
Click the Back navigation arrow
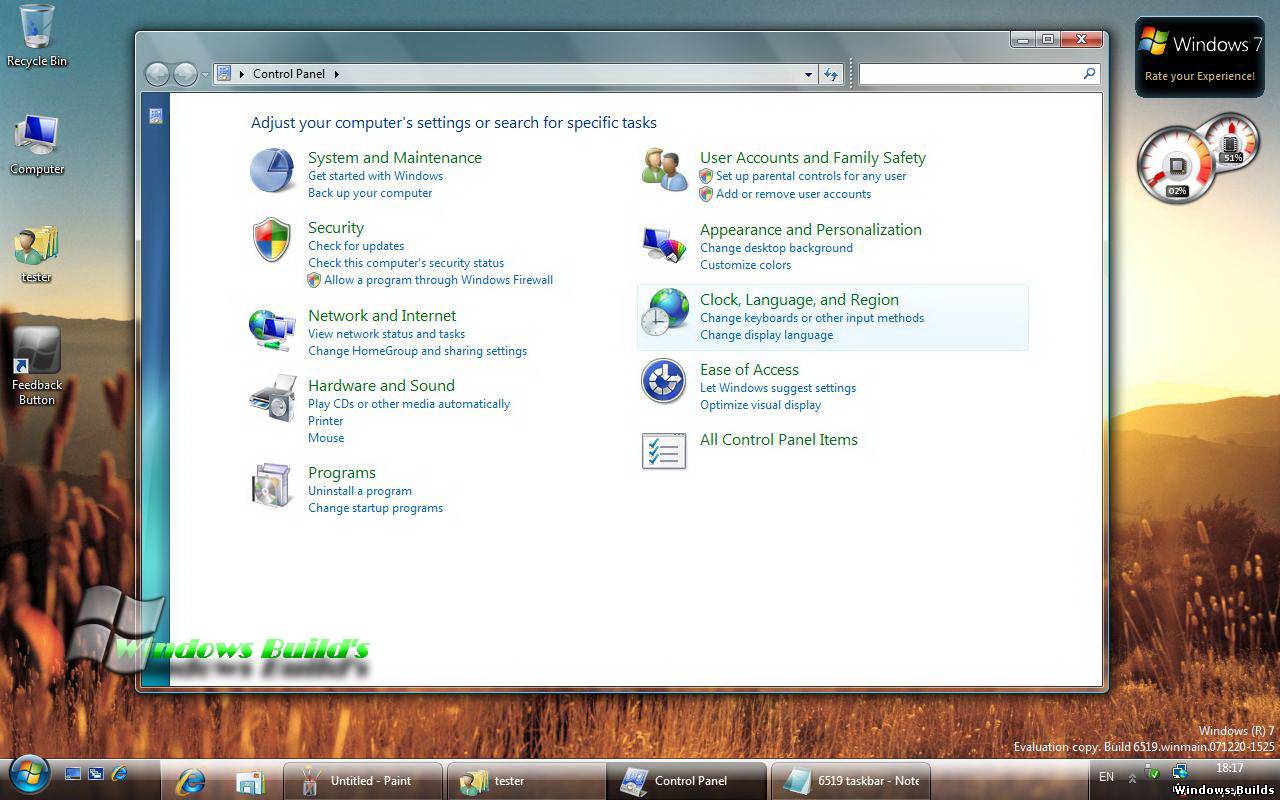pyautogui.click(x=157, y=74)
